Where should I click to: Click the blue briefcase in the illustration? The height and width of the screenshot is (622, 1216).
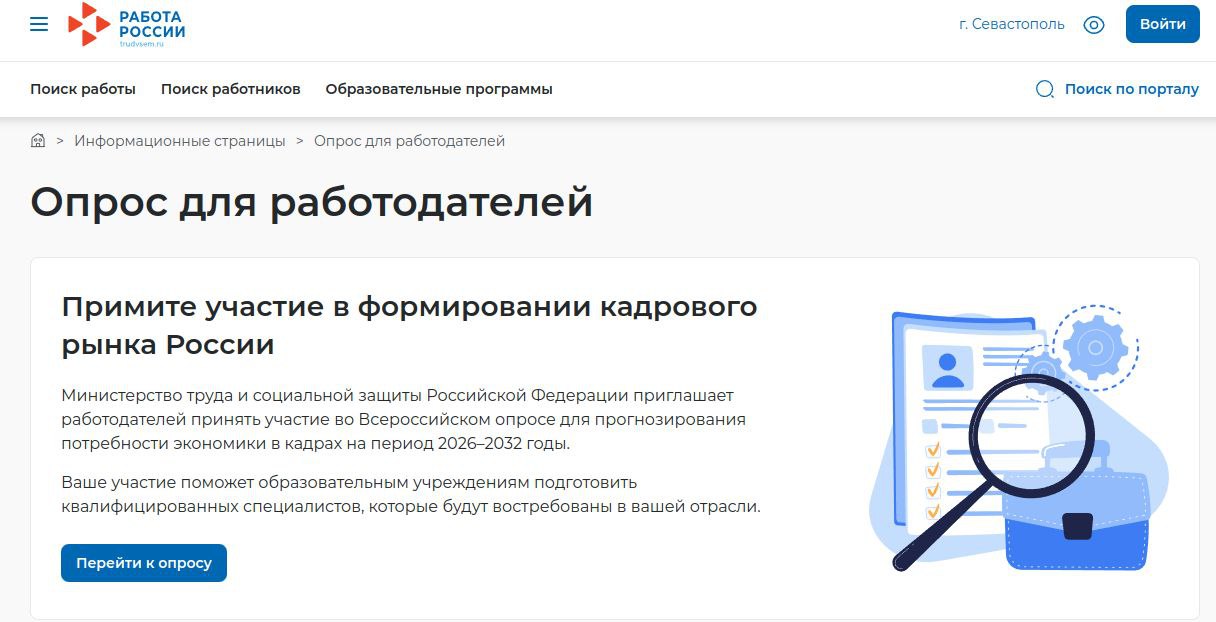tap(1077, 517)
